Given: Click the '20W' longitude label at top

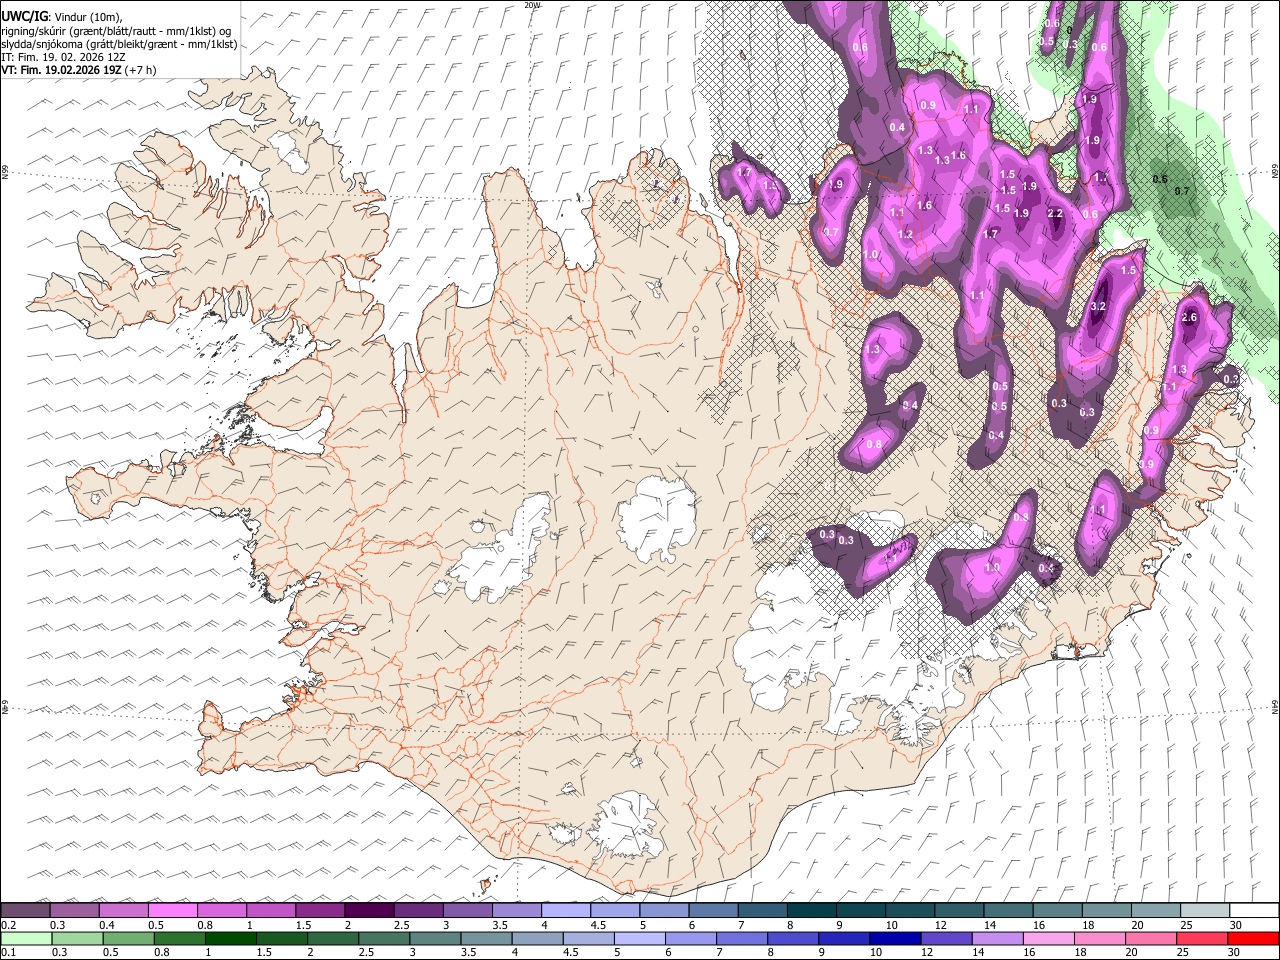Looking at the screenshot, I should (532, 5).
